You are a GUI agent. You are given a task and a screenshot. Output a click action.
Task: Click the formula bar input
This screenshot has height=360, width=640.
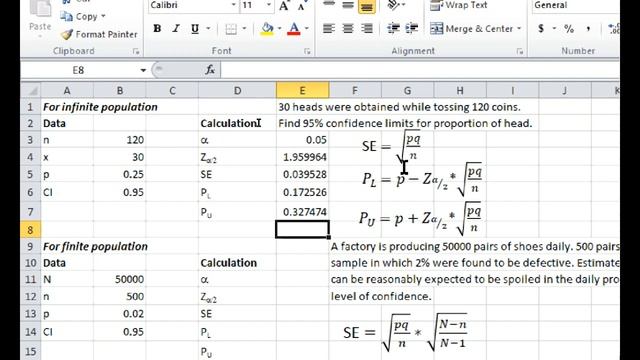point(420,70)
